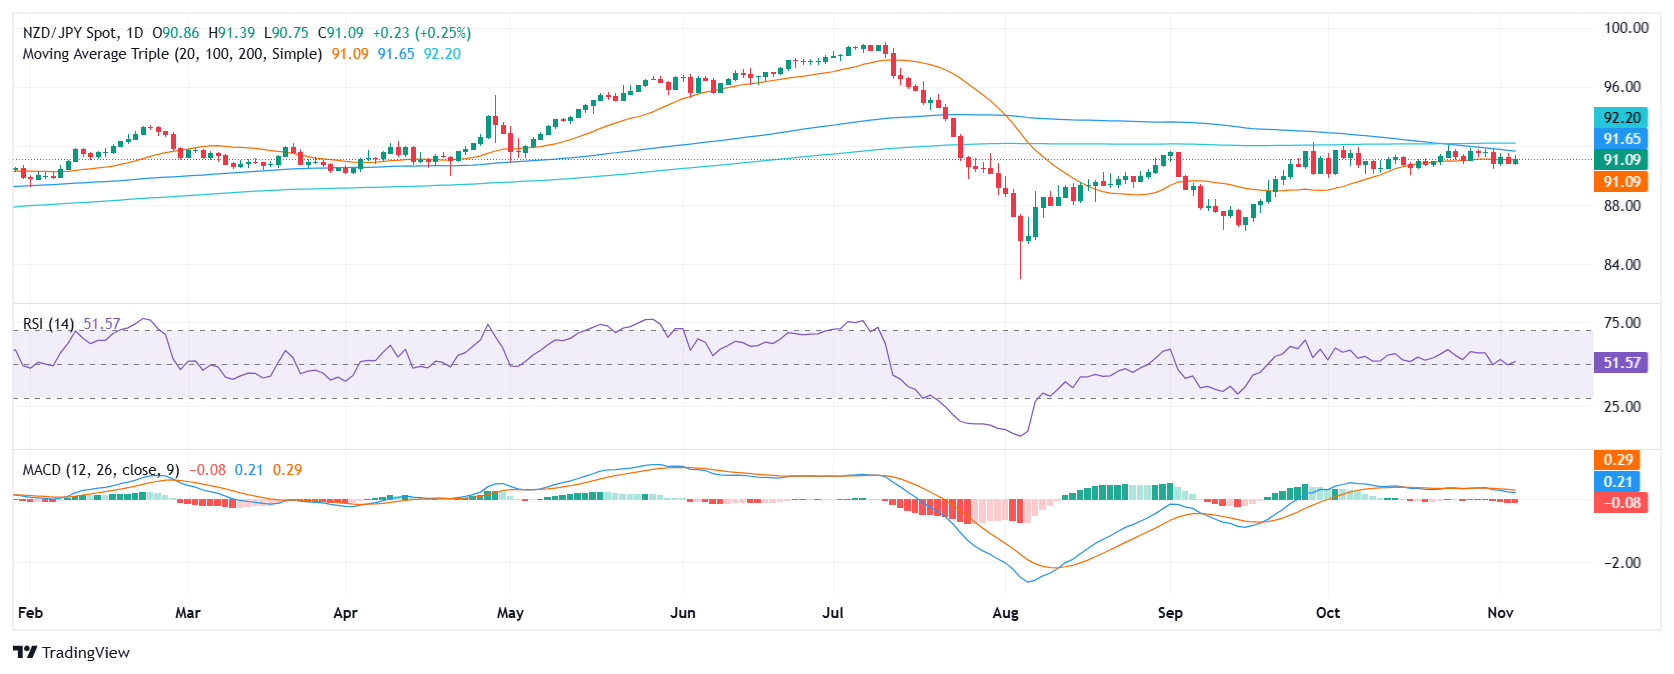Click the 100.00 price scale label
1674x674 pixels.
(x=1625, y=28)
